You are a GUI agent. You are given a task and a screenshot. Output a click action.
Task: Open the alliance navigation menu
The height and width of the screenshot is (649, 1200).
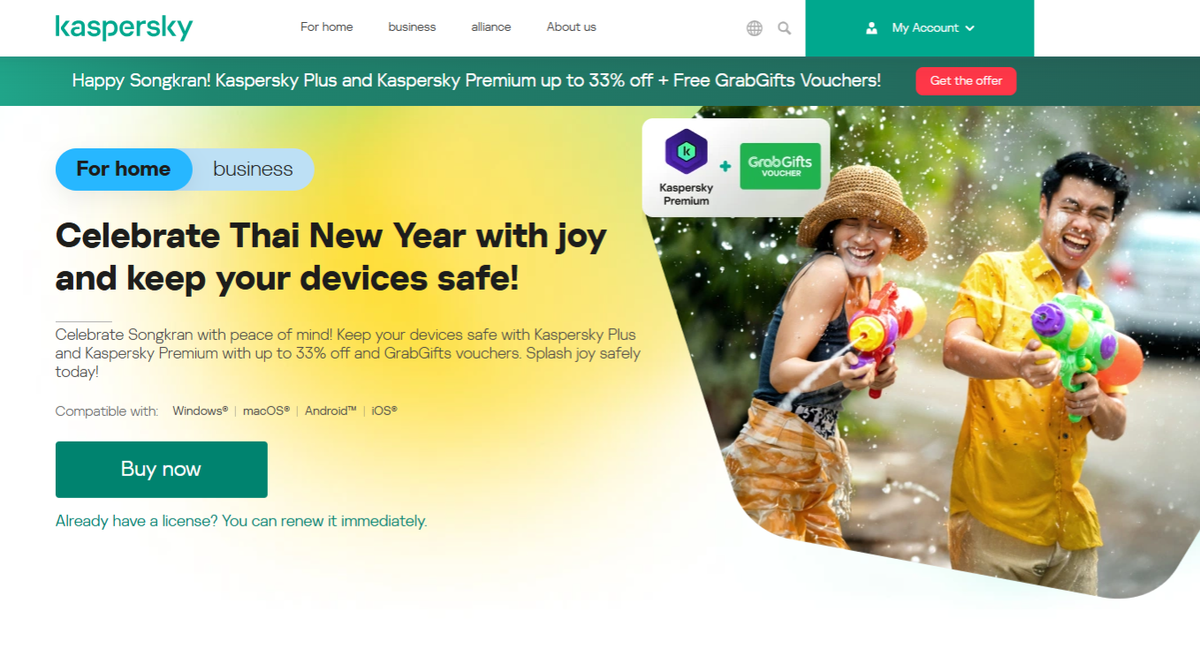pos(491,27)
